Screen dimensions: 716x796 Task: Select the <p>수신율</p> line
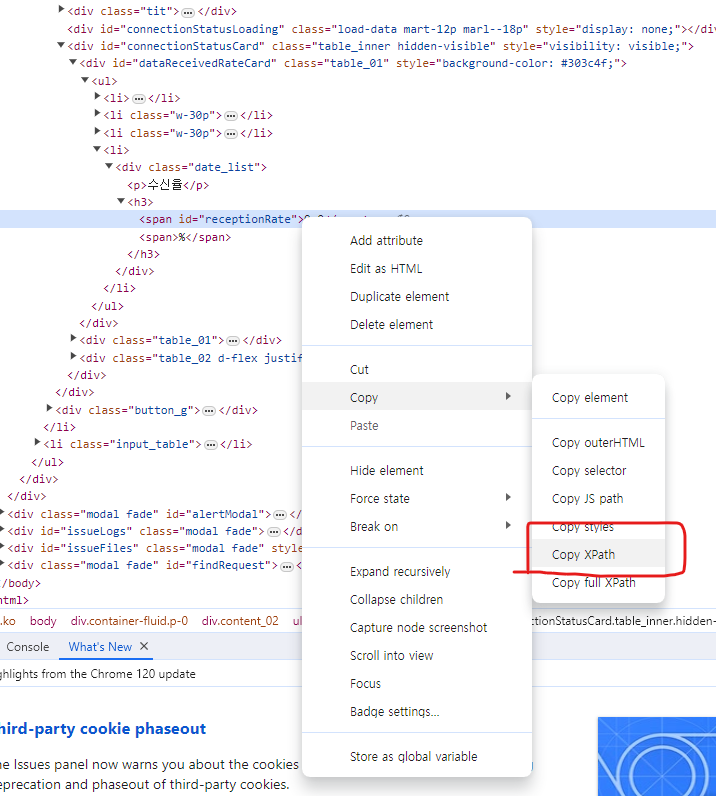coord(168,185)
